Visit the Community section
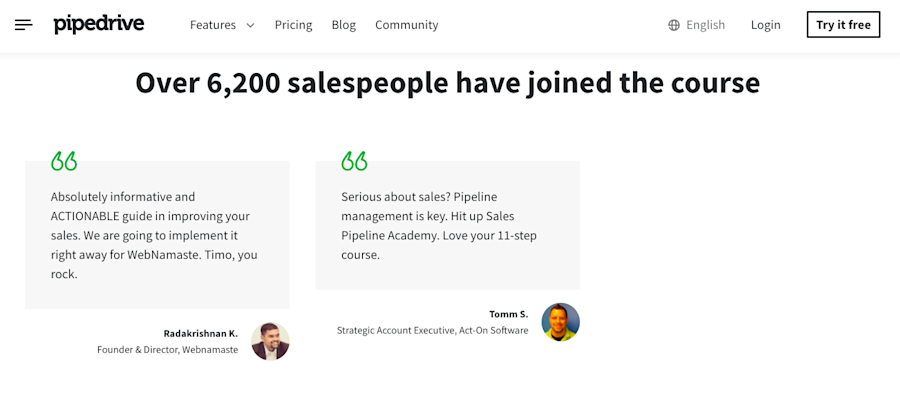900x400 pixels. coord(406,25)
